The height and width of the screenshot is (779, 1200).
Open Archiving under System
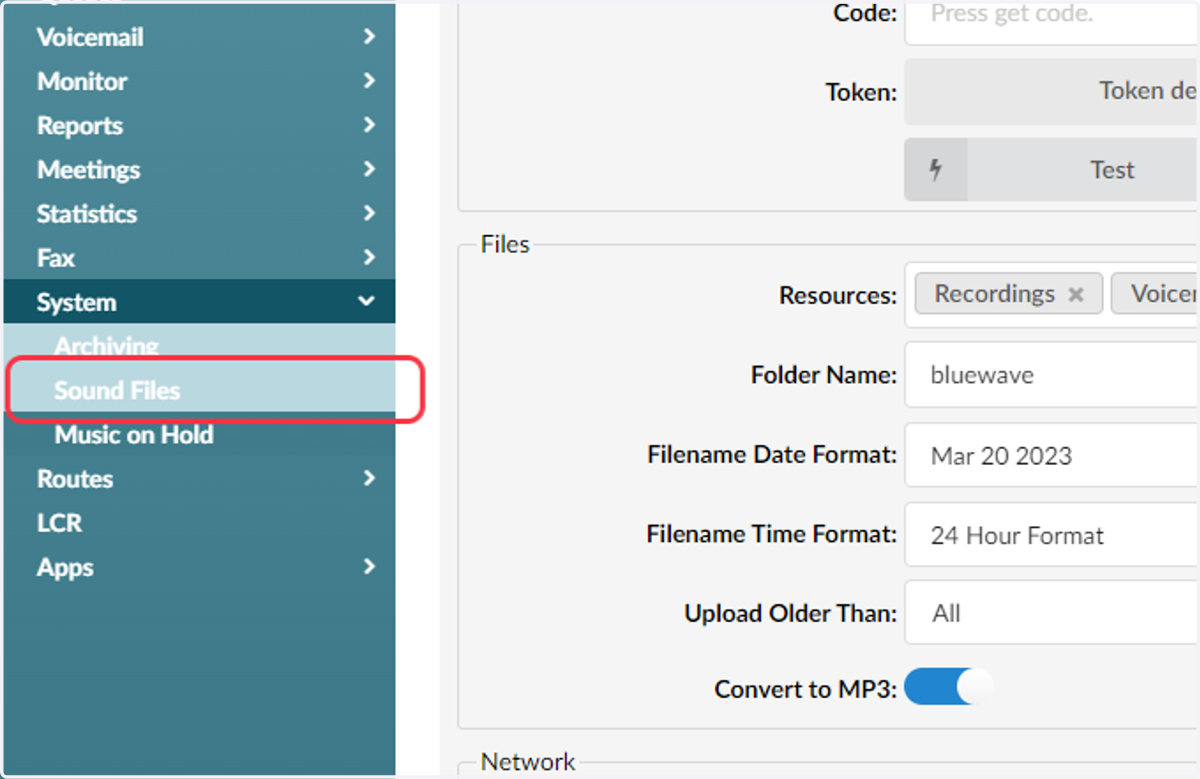(x=200, y=345)
